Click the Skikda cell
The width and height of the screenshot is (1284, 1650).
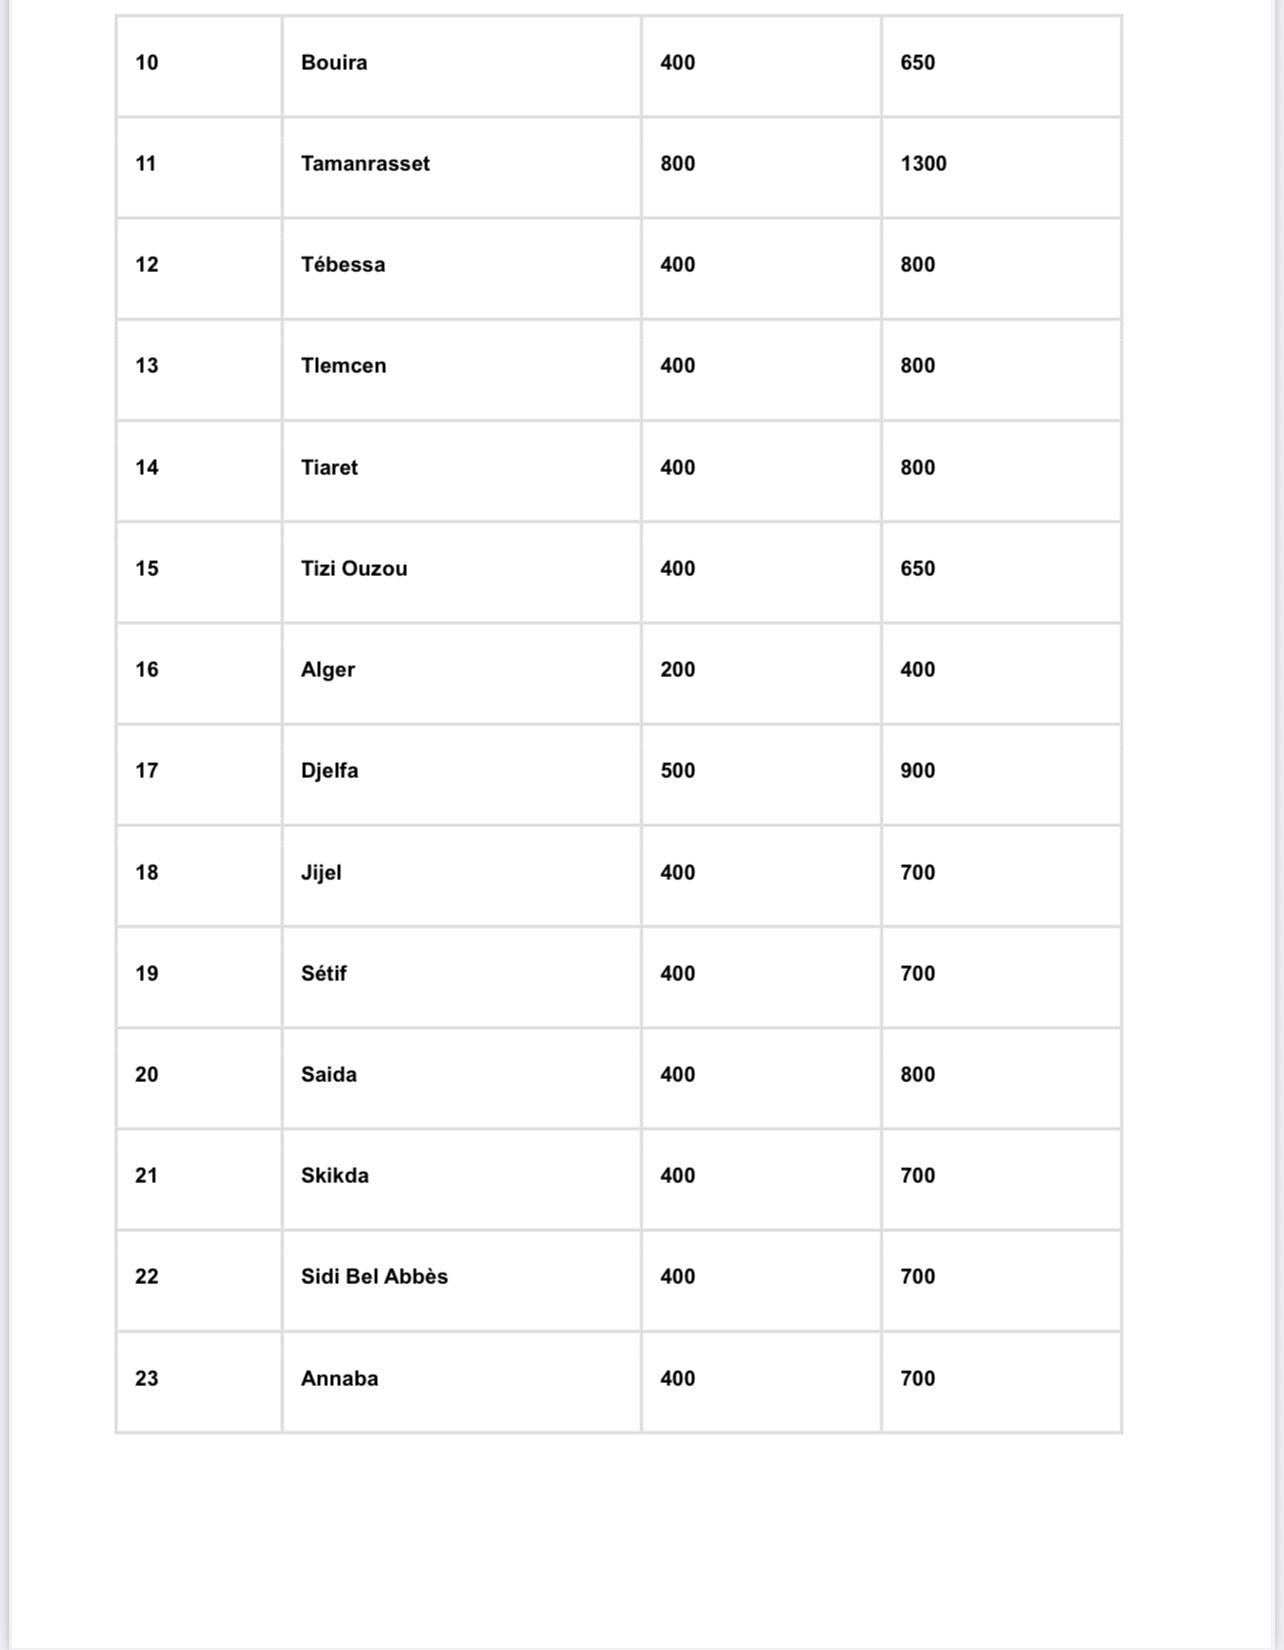click(x=334, y=1176)
